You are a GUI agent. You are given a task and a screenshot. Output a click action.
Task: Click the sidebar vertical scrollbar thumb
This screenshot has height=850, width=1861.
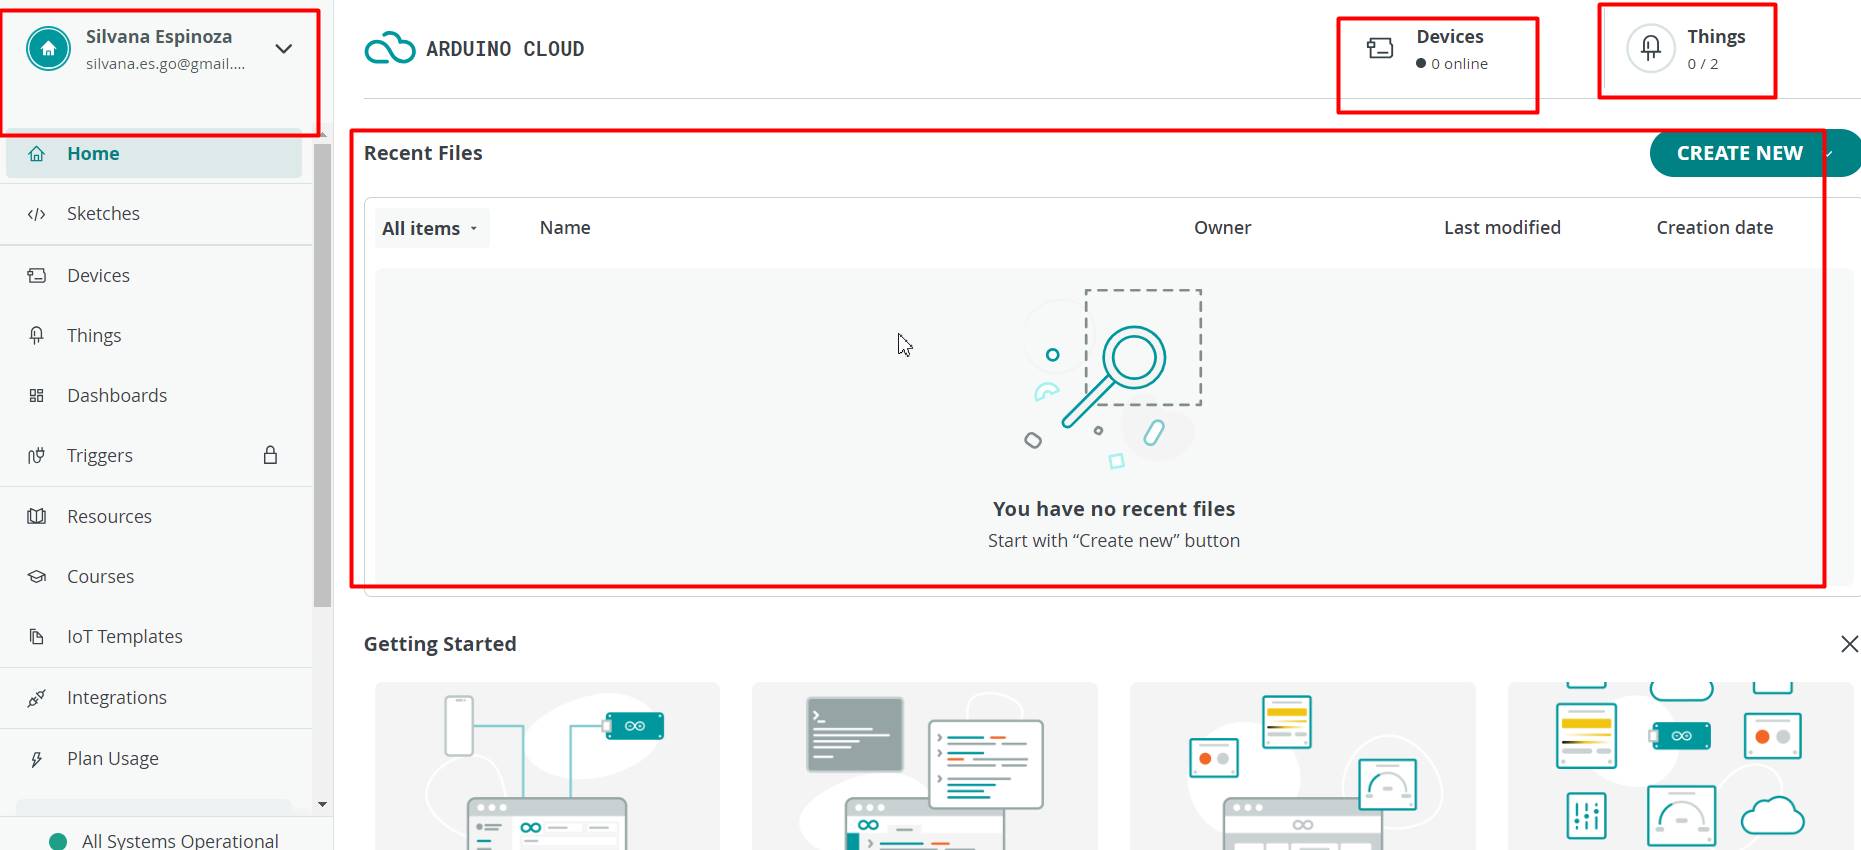click(x=322, y=375)
